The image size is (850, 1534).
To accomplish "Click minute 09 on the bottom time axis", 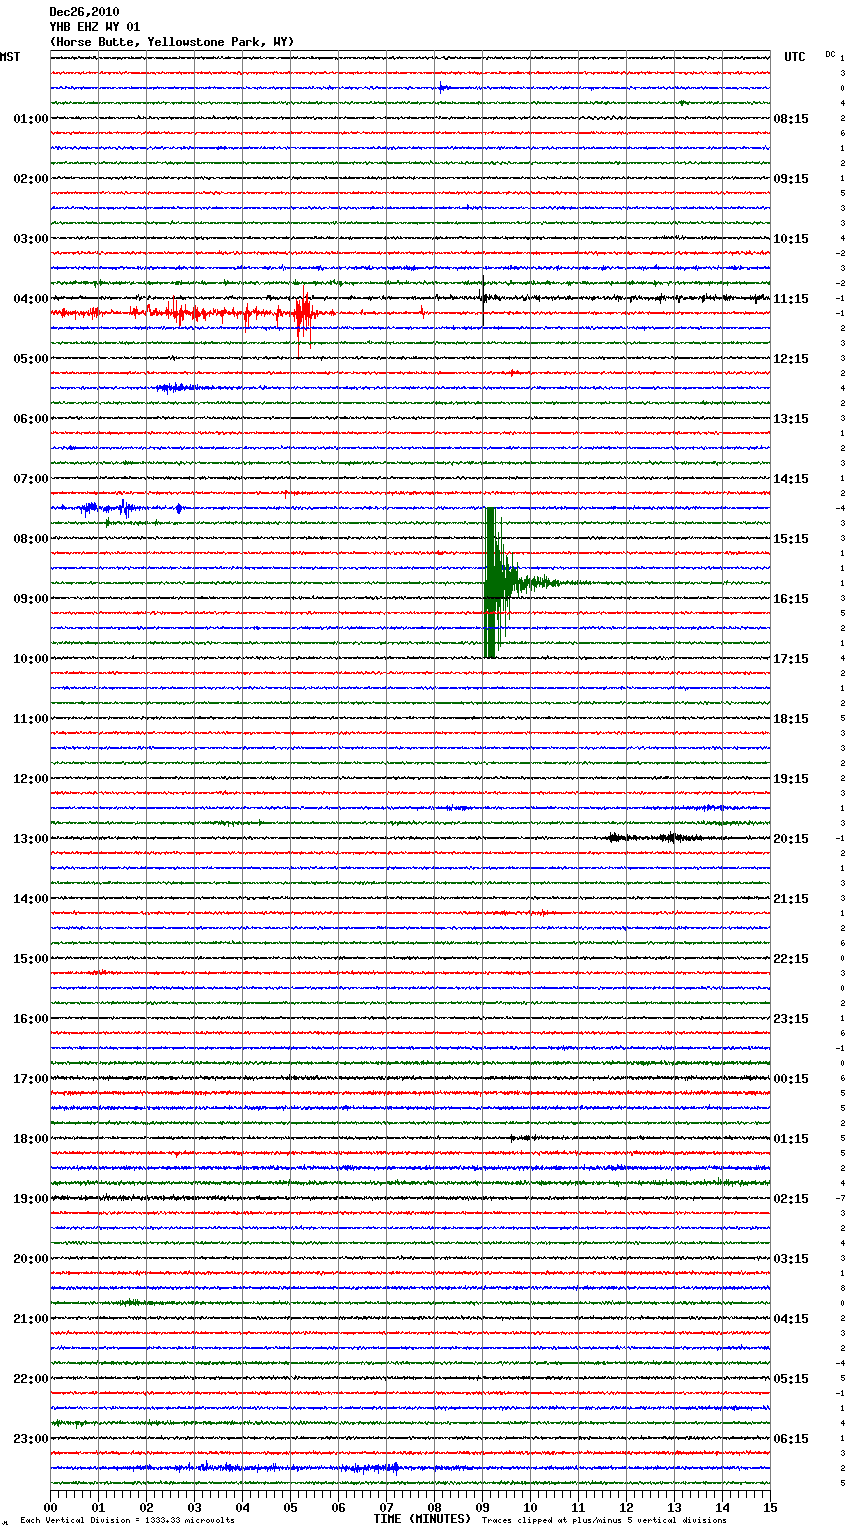I will [482, 1507].
